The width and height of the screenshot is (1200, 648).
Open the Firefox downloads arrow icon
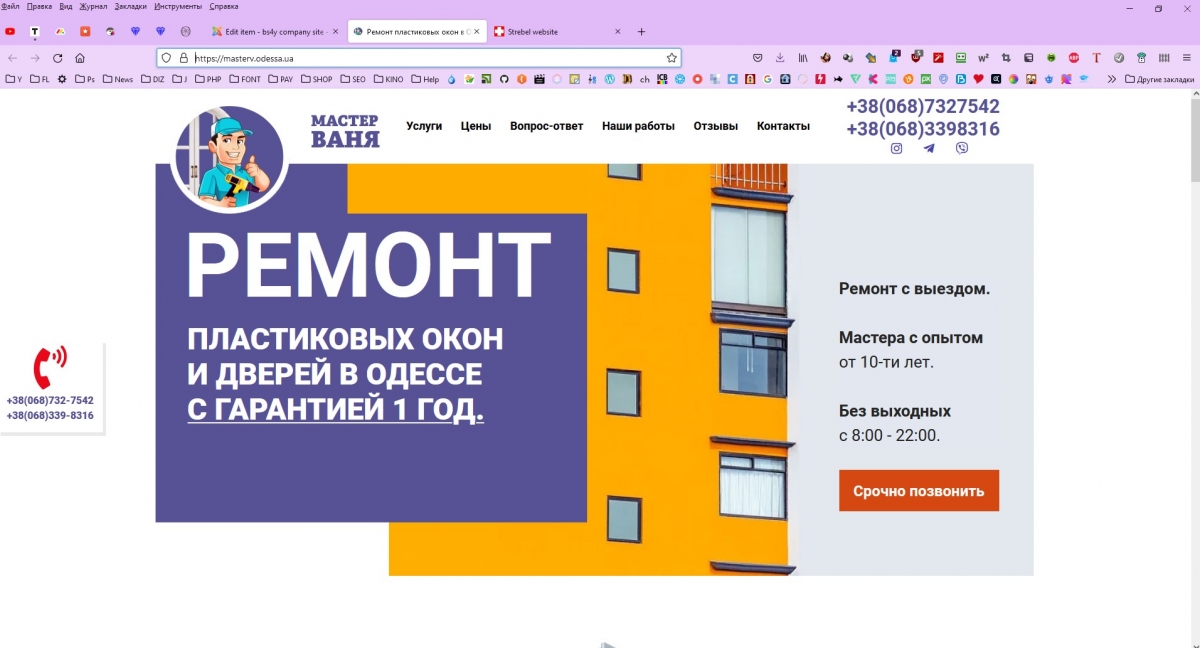(x=780, y=58)
